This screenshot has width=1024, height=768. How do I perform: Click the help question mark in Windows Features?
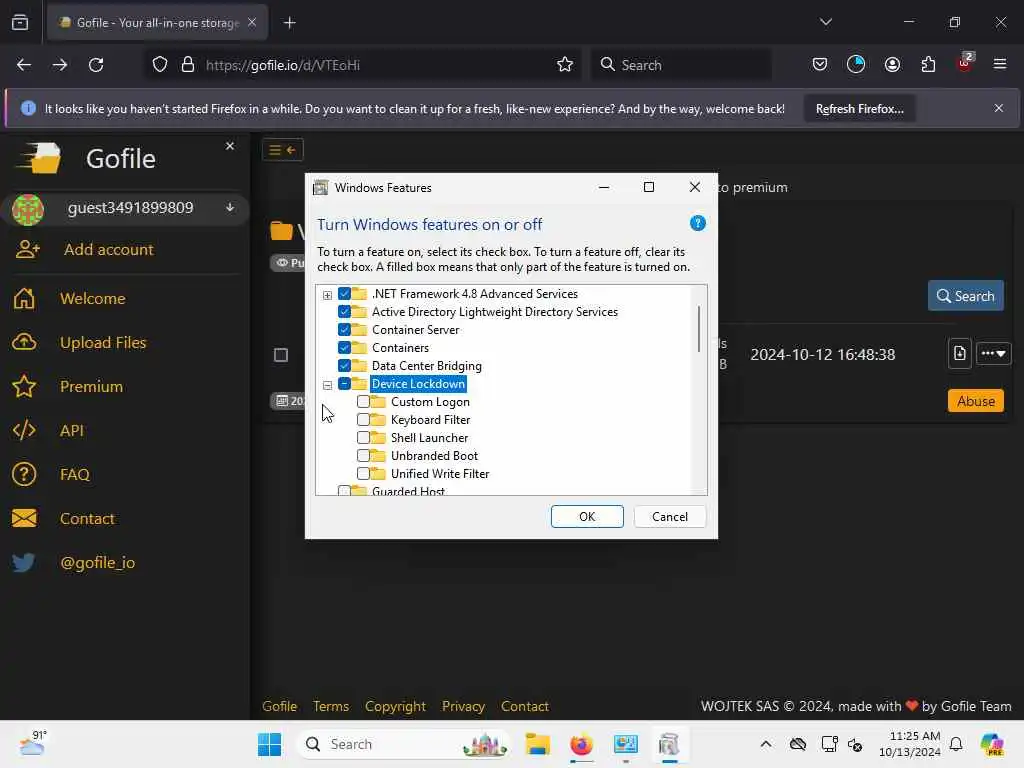(x=697, y=223)
